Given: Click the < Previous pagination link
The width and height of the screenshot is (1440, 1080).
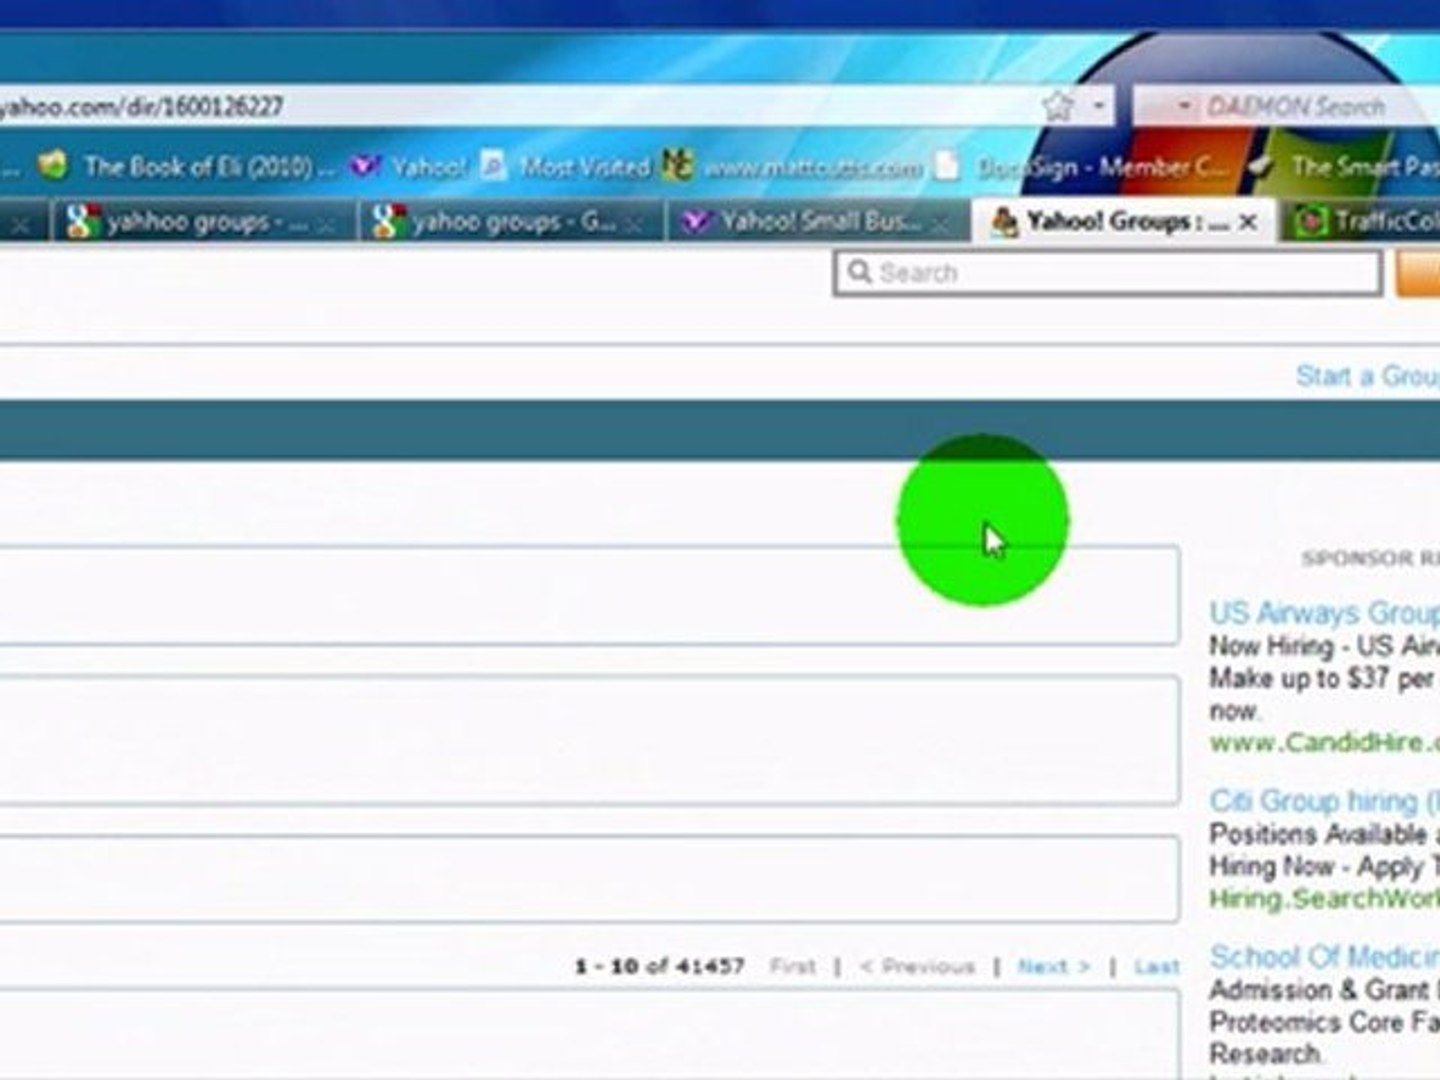Looking at the screenshot, I should pos(917,966).
